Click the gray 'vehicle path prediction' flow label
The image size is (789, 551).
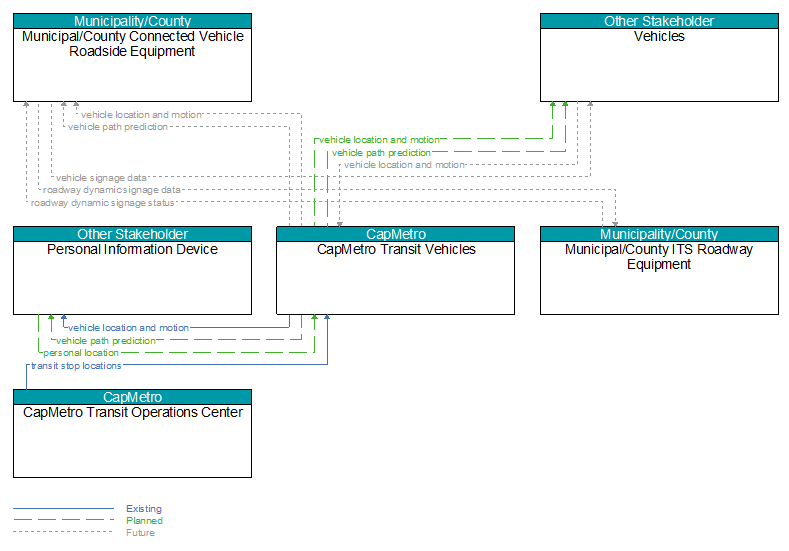[x=118, y=127]
